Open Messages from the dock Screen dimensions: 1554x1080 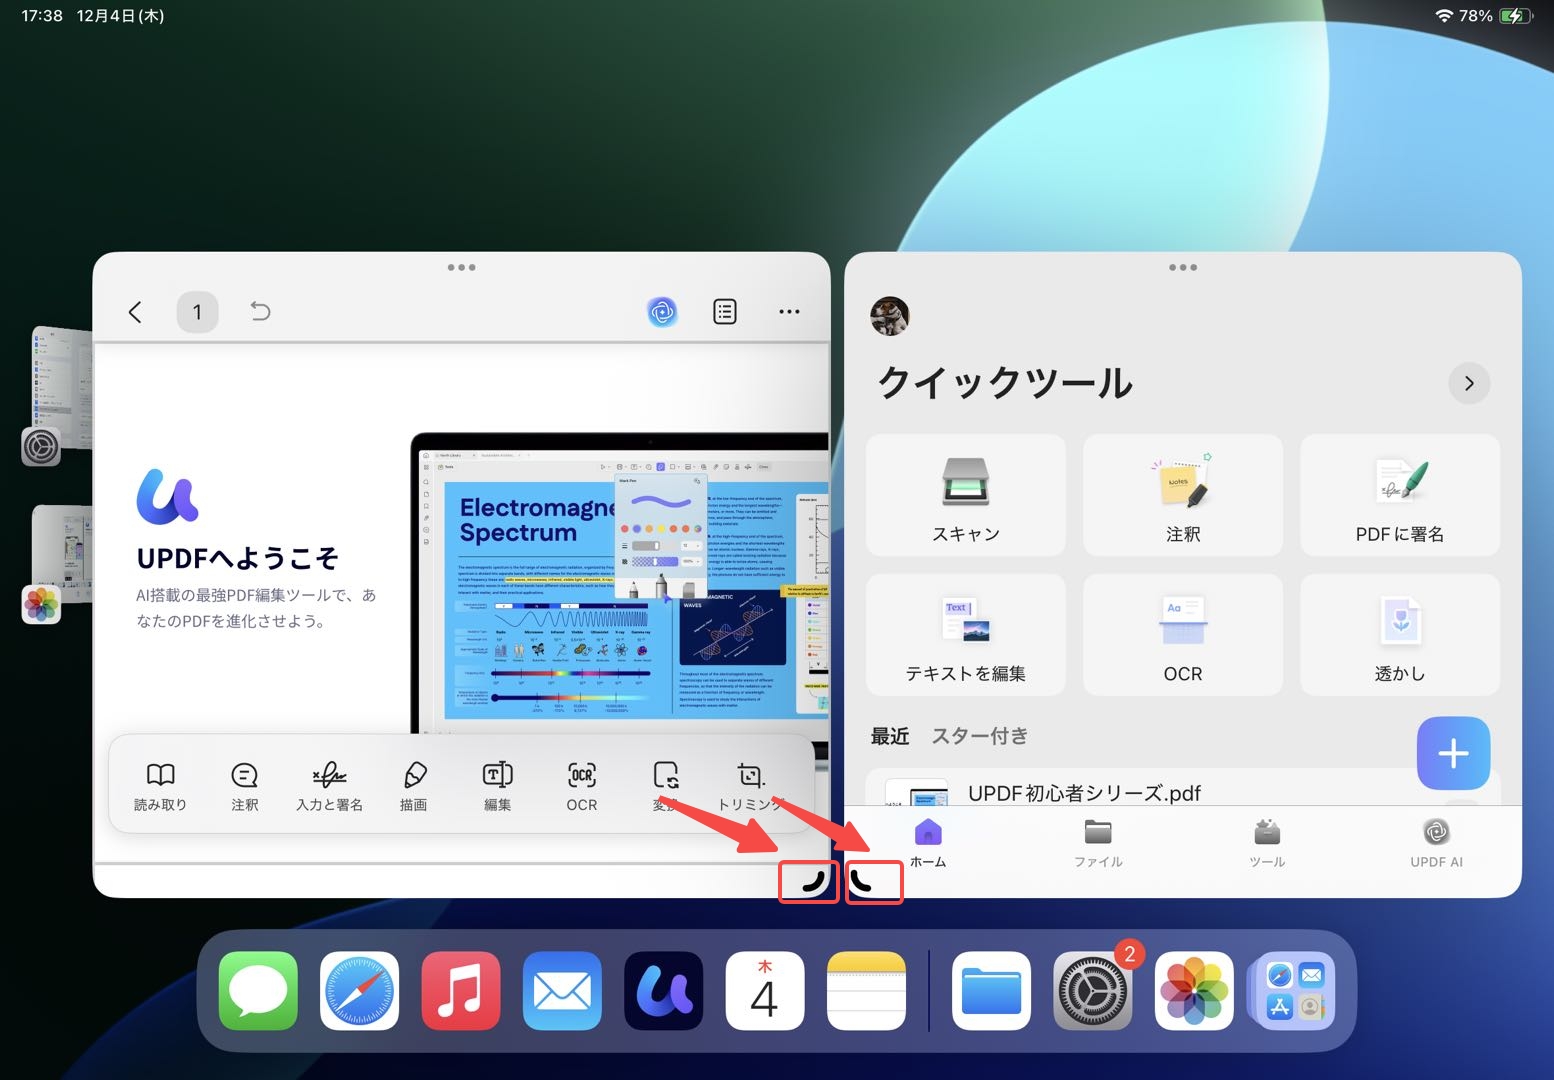coord(258,991)
